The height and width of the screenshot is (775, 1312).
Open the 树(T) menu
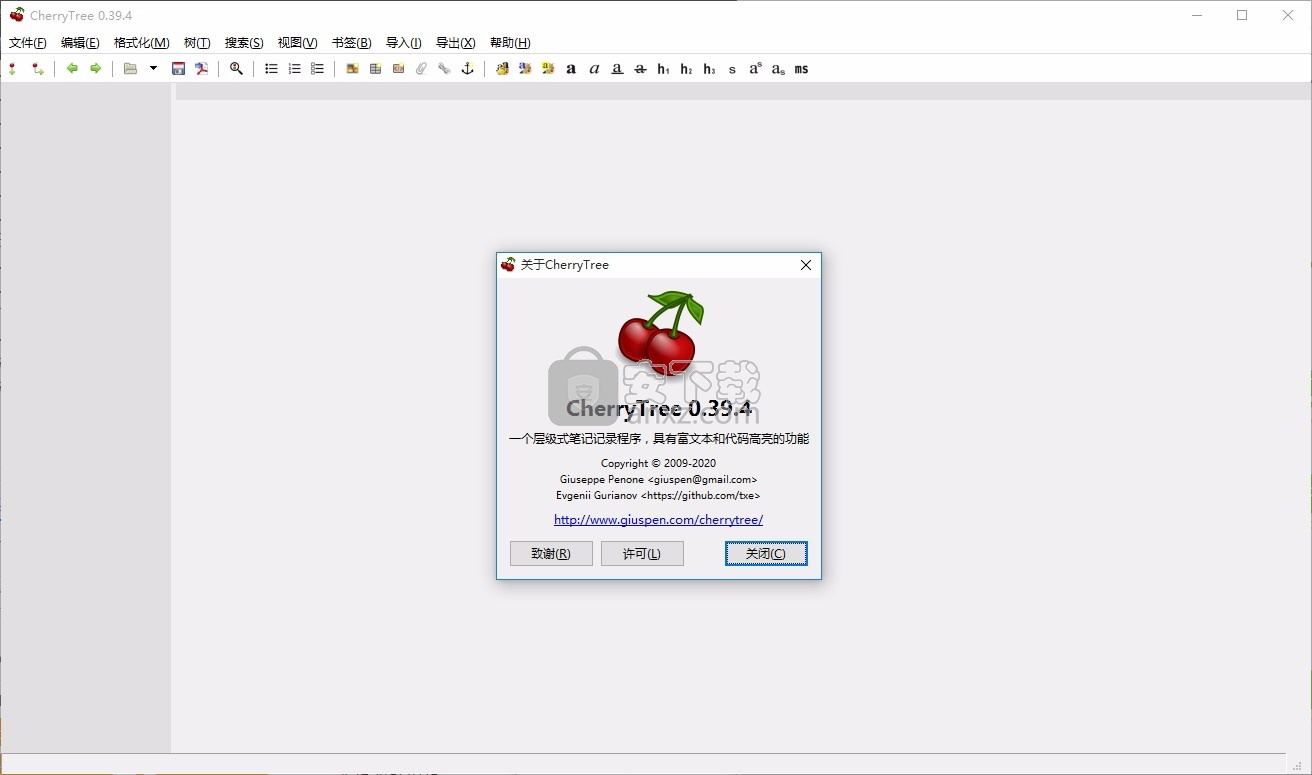(197, 43)
